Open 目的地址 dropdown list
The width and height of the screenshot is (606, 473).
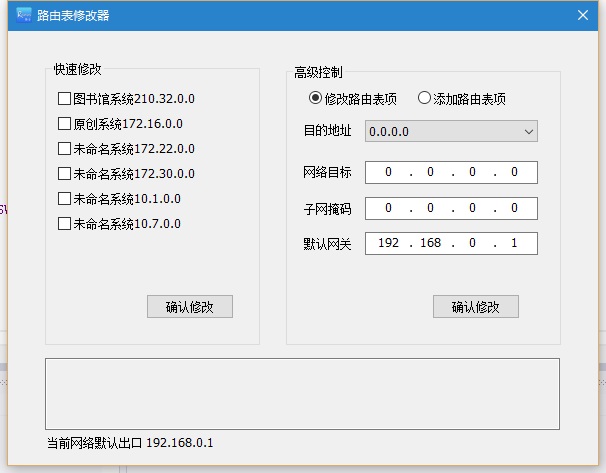(451, 131)
